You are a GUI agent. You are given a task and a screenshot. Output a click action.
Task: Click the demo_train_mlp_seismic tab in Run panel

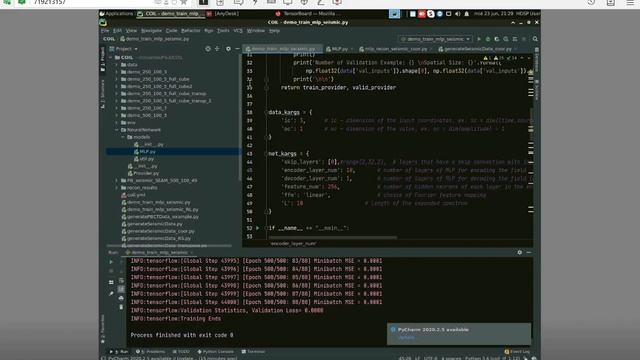tap(159, 252)
